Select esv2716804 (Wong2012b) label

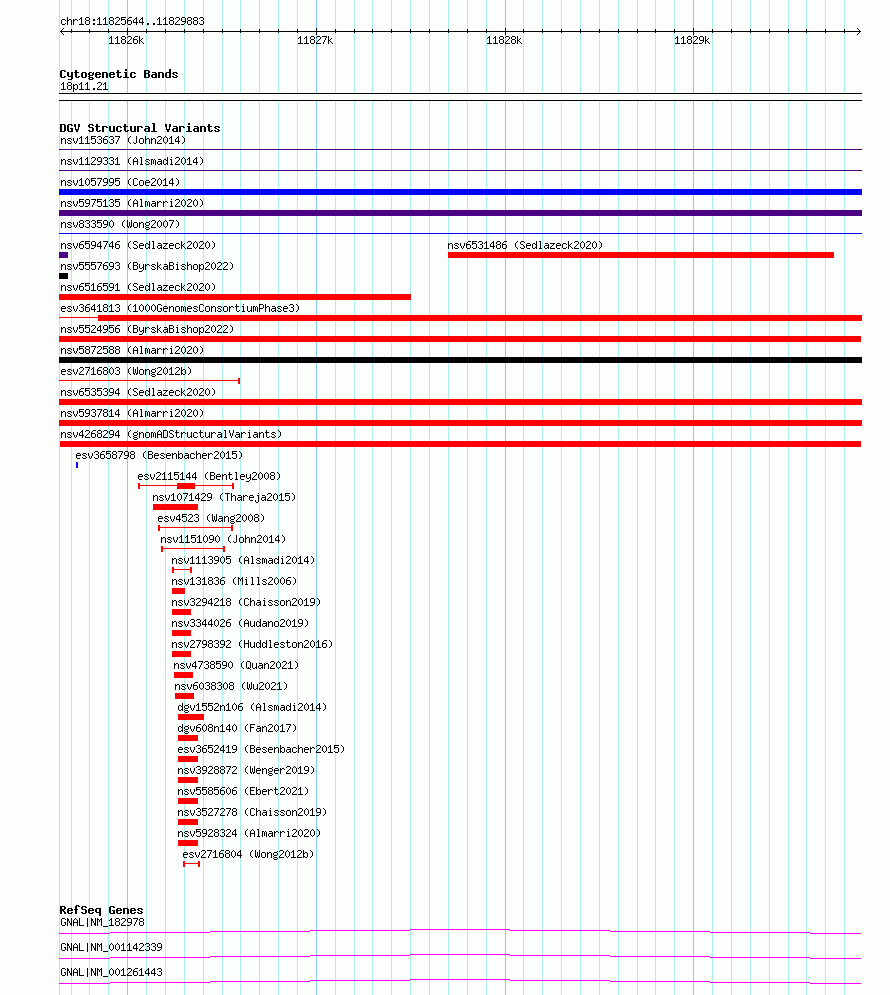click(x=248, y=854)
